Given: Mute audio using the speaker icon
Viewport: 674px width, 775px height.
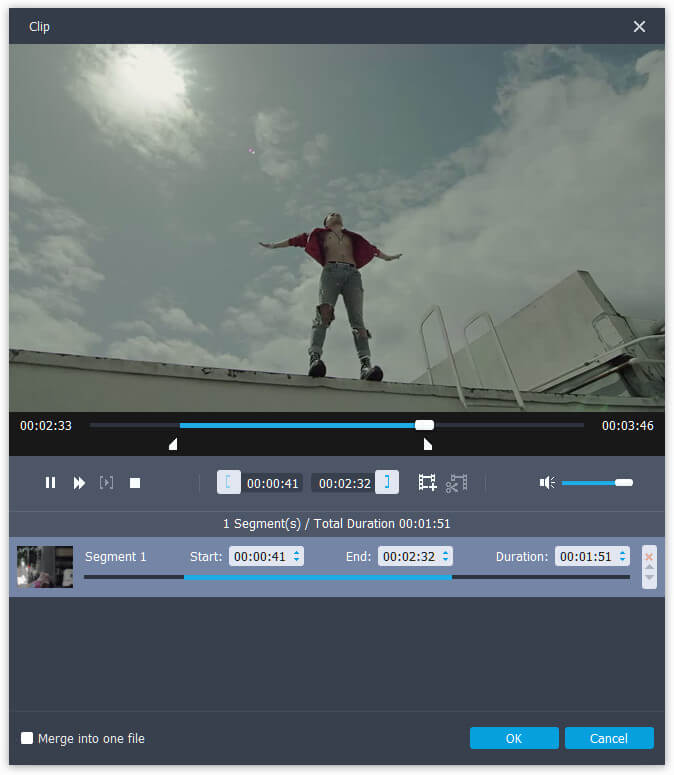Looking at the screenshot, I should (547, 483).
